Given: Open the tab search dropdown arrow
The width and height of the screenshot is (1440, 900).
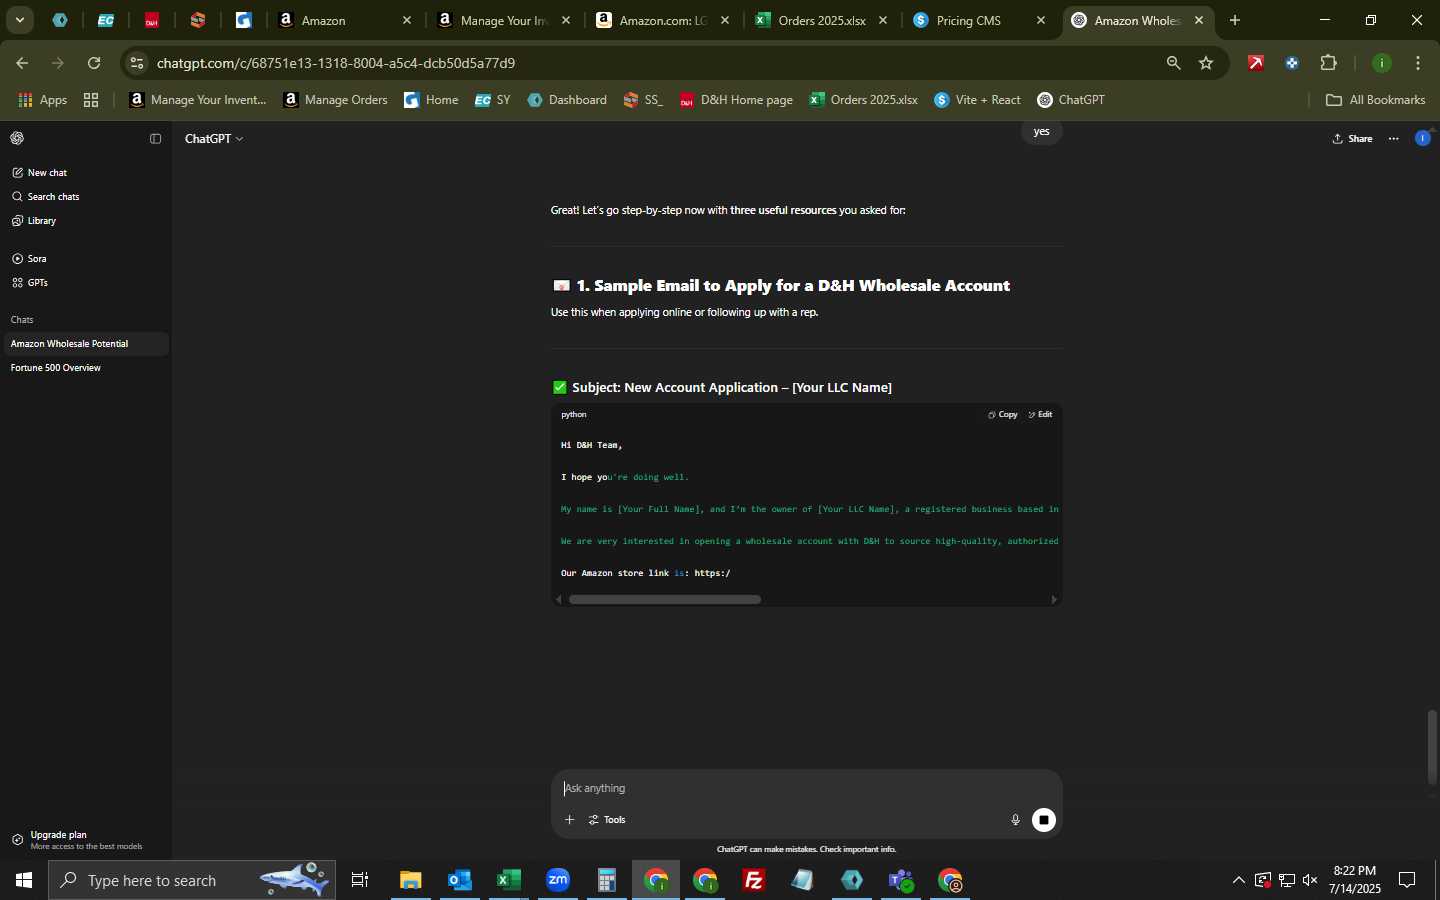Looking at the screenshot, I should (19, 20).
